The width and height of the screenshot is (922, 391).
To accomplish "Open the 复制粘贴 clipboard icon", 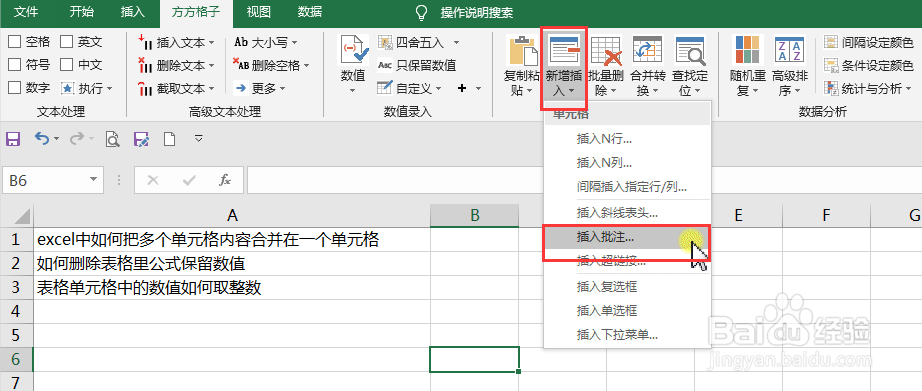I will pyautogui.click(x=522, y=50).
